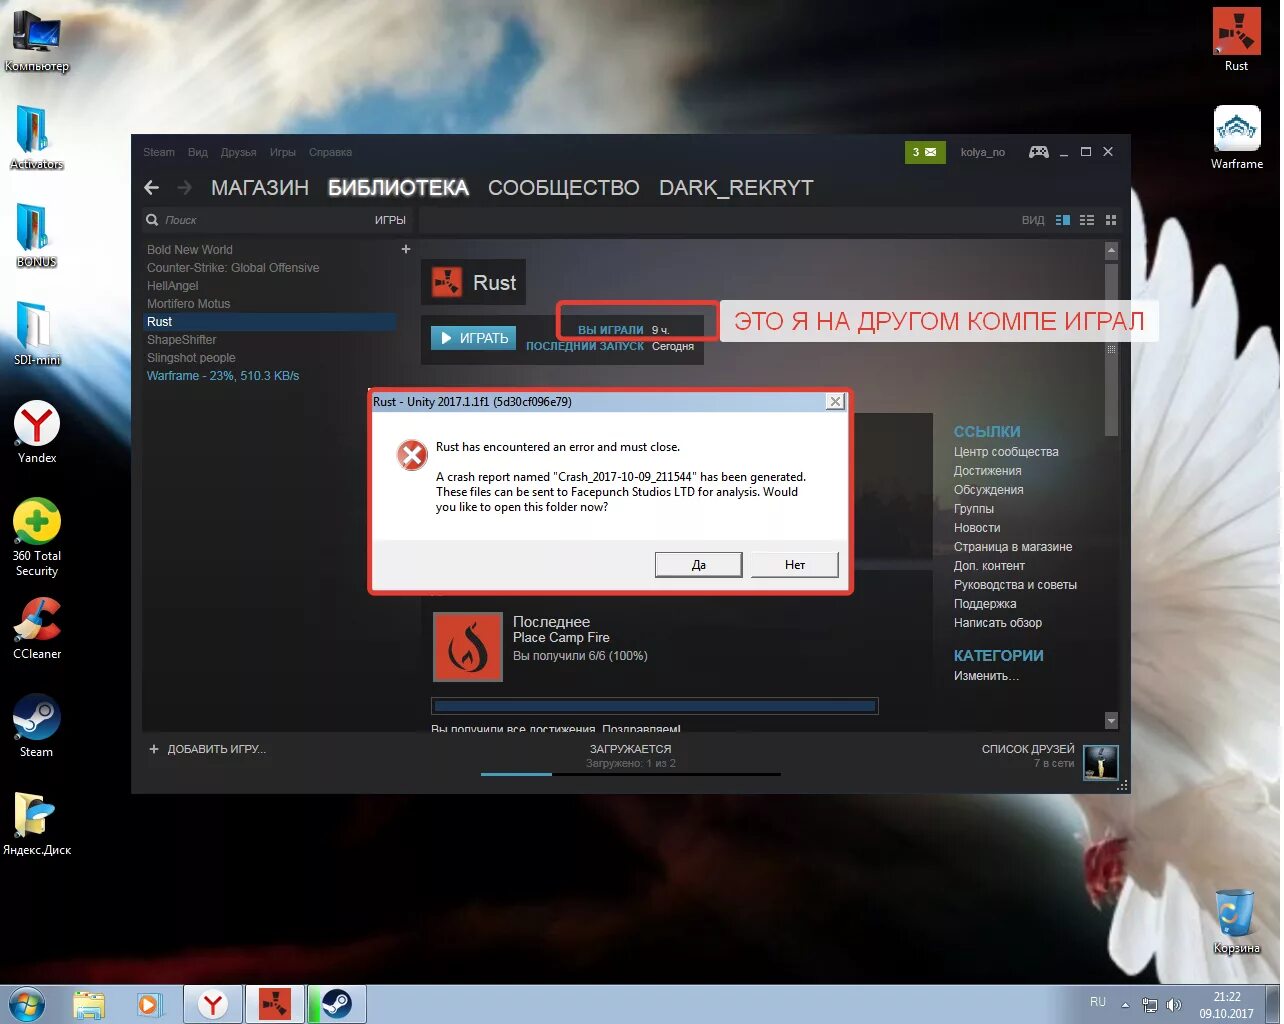The image size is (1284, 1024).
Task: Click the ИГРАТЬ play button
Action: (x=474, y=338)
